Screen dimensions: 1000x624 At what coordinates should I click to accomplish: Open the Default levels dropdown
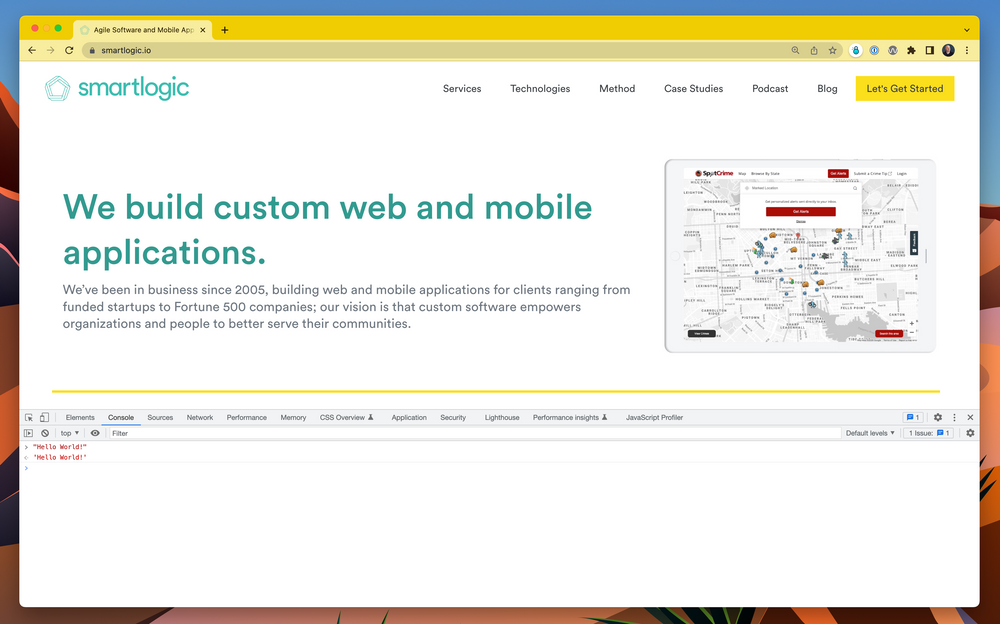tap(870, 433)
